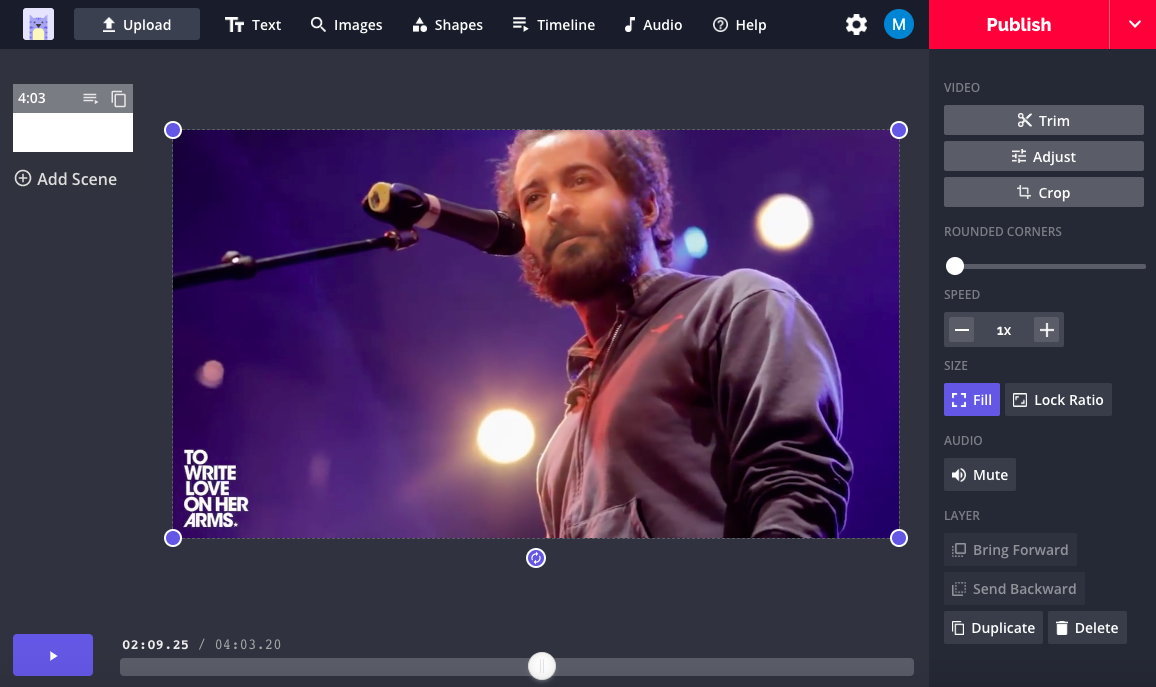Expand the Publish dropdown arrow
Viewport: 1156px width, 687px height.
click(1134, 25)
